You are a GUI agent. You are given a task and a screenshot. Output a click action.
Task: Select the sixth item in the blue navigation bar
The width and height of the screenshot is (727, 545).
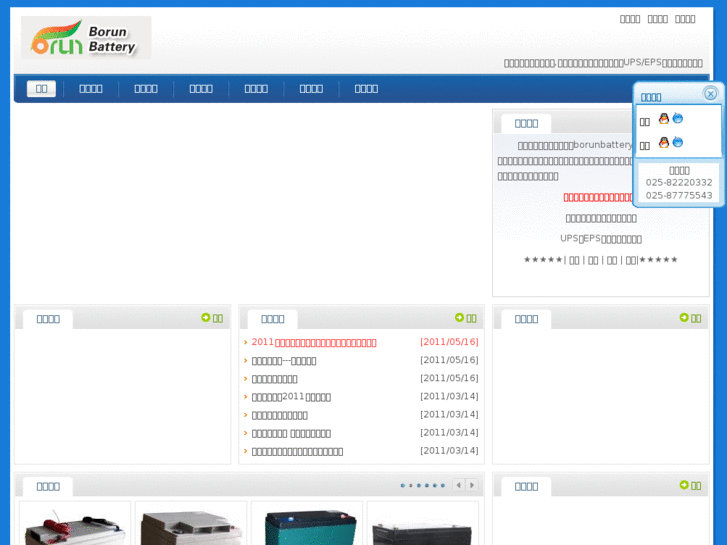pos(311,89)
